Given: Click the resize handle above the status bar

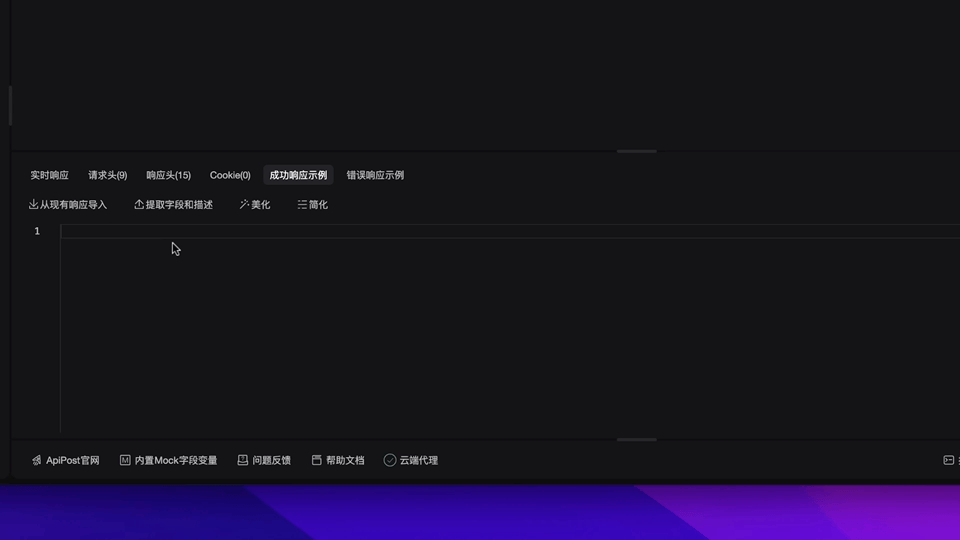Looking at the screenshot, I should coord(637,439).
